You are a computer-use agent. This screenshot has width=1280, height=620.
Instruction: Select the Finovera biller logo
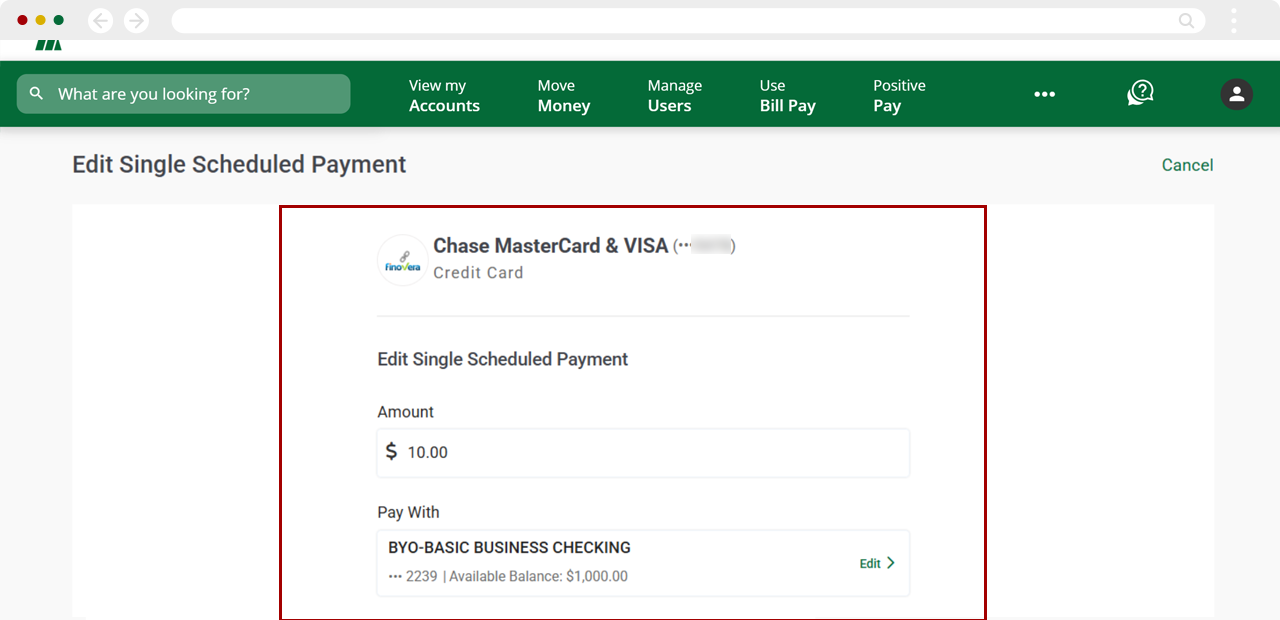coord(402,260)
